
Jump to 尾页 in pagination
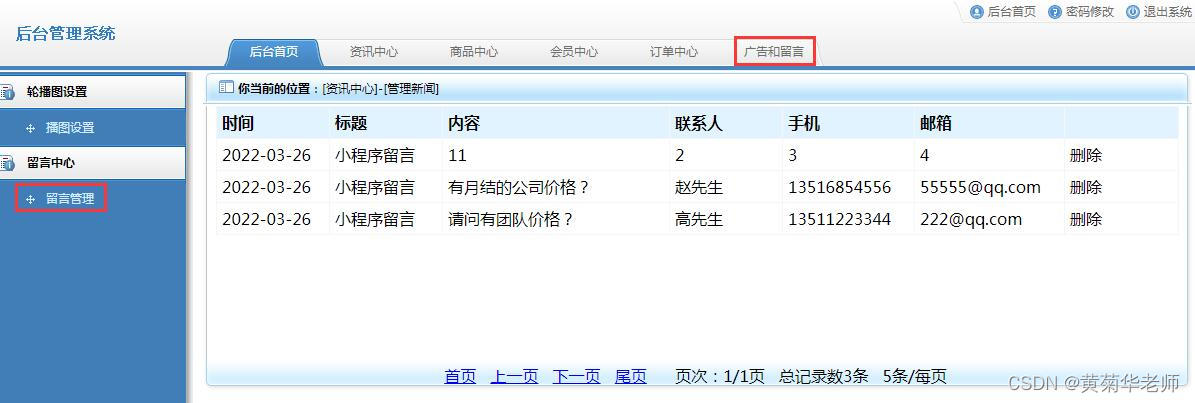[x=630, y=376]
